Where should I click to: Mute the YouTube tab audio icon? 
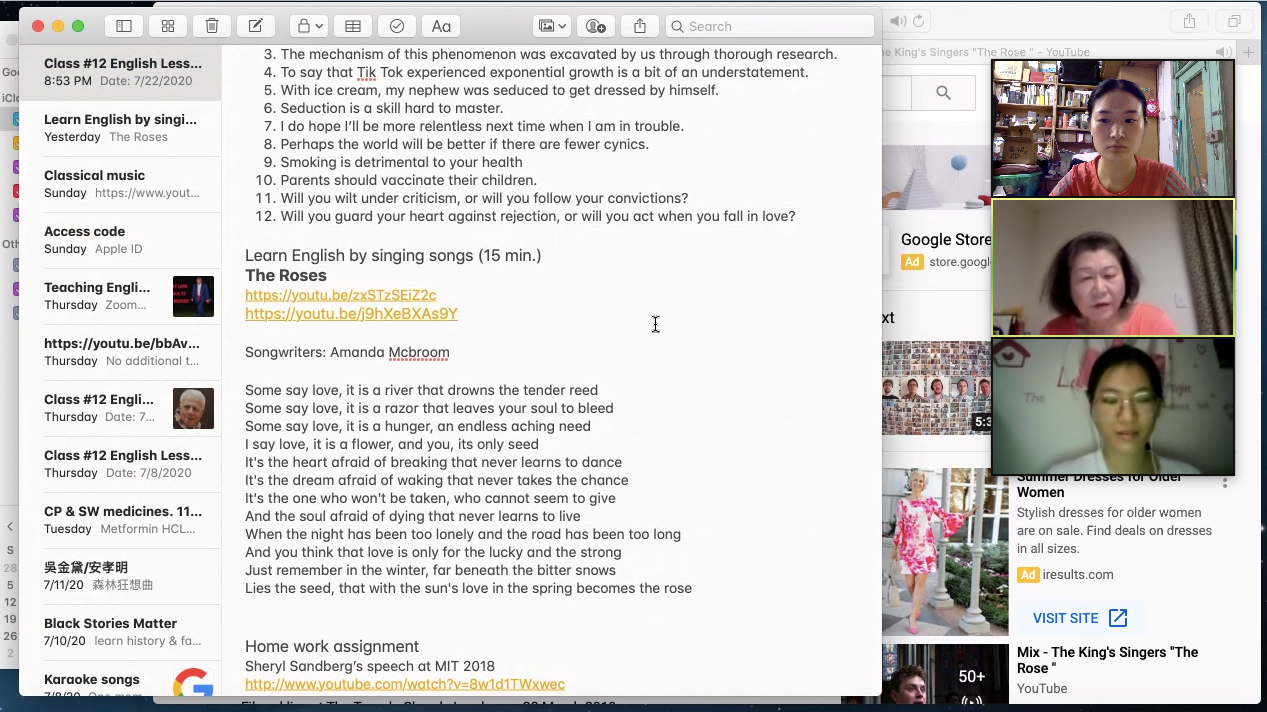coord(1222,52)
